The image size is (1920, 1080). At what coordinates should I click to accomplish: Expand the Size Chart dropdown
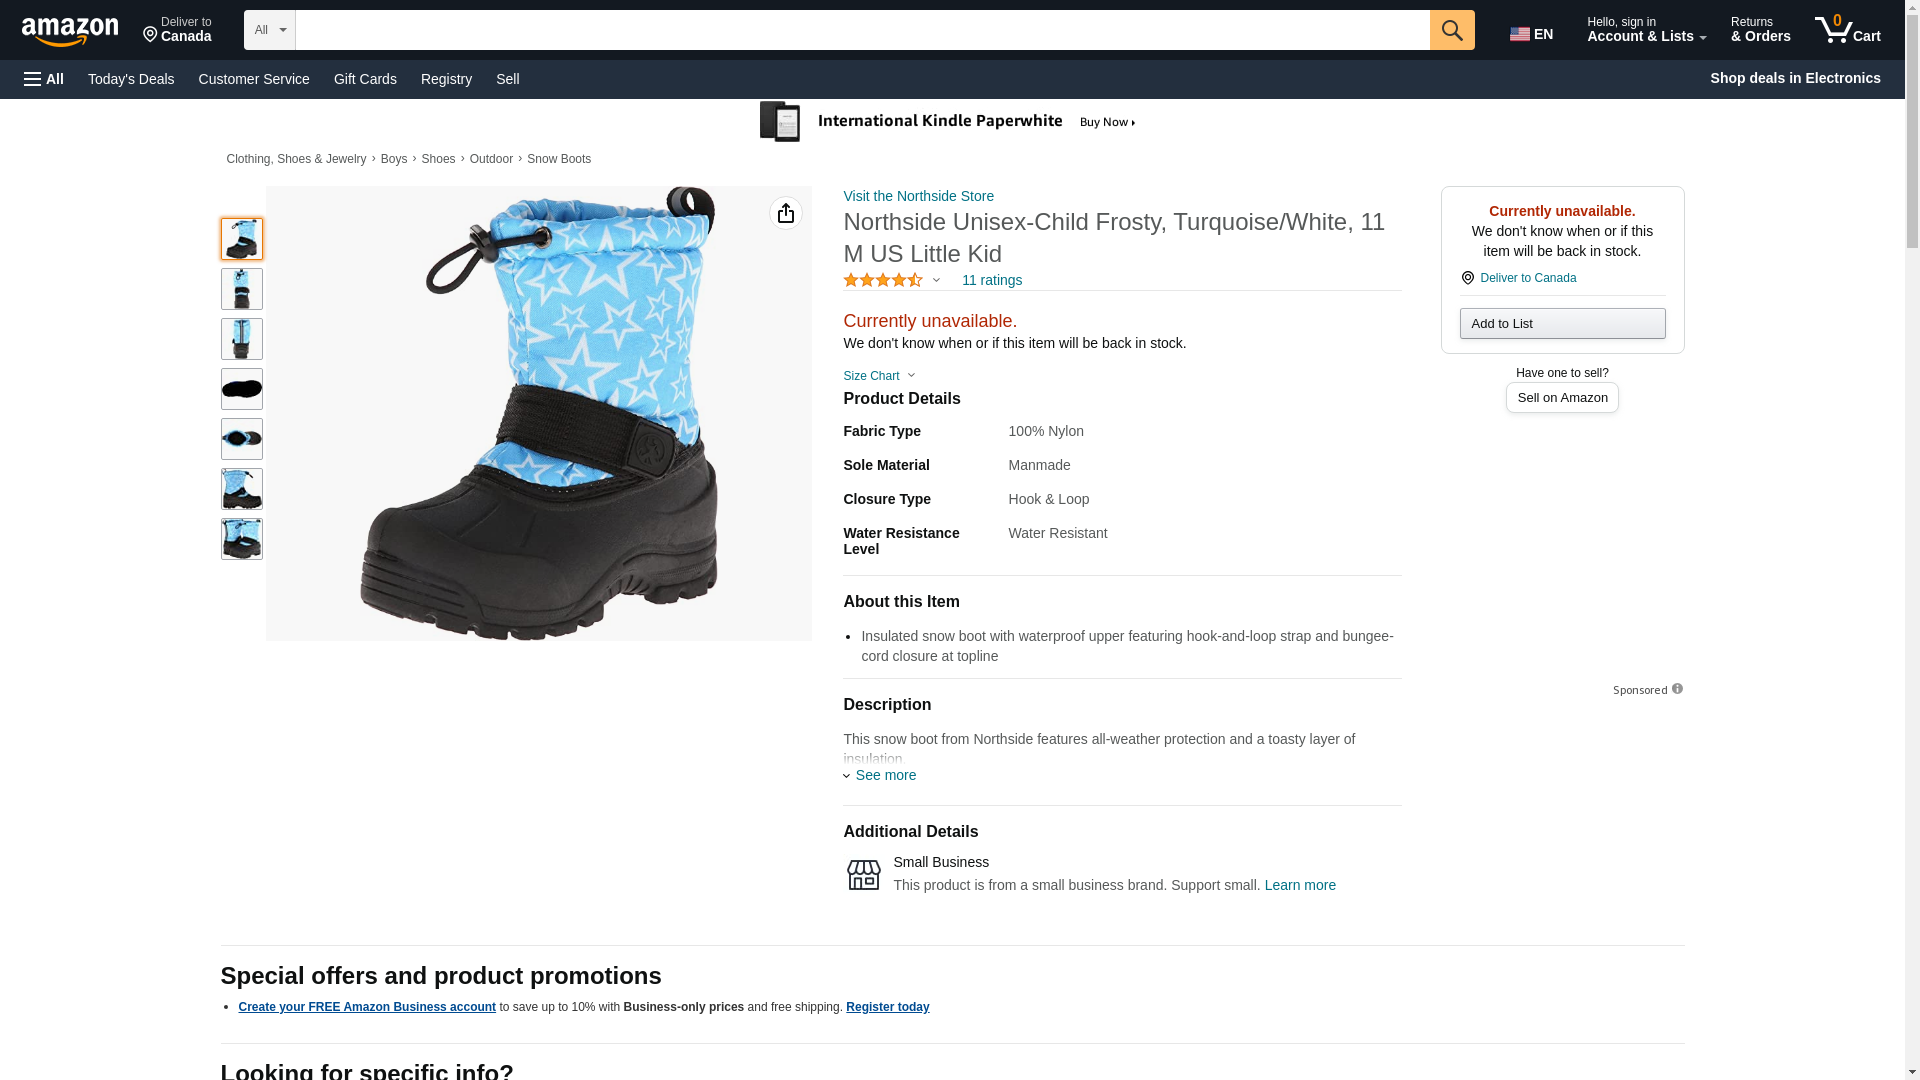click(879, 376)
